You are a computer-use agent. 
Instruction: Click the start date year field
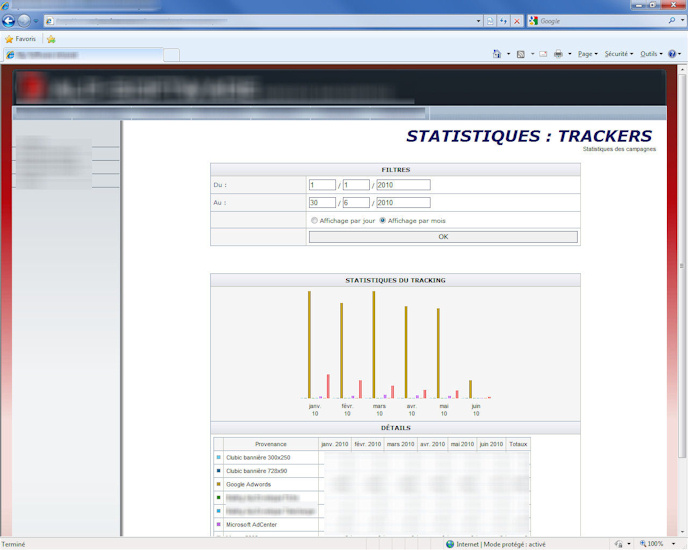[x=403, y=185]
